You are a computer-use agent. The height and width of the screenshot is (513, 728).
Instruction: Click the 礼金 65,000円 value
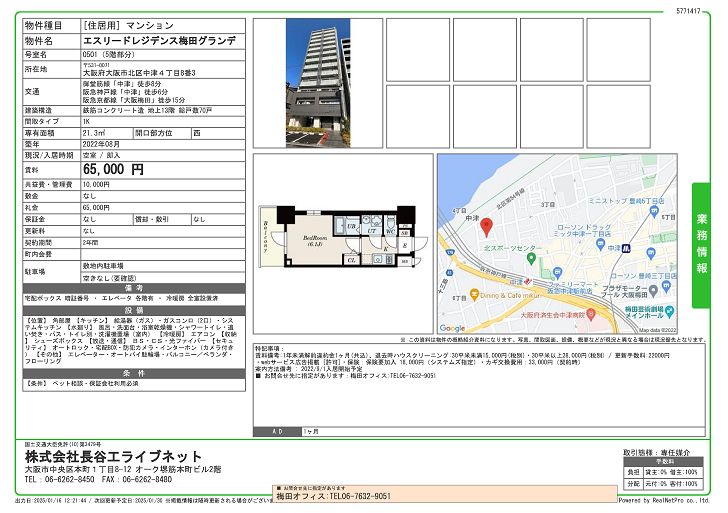[x=96, y=208]
